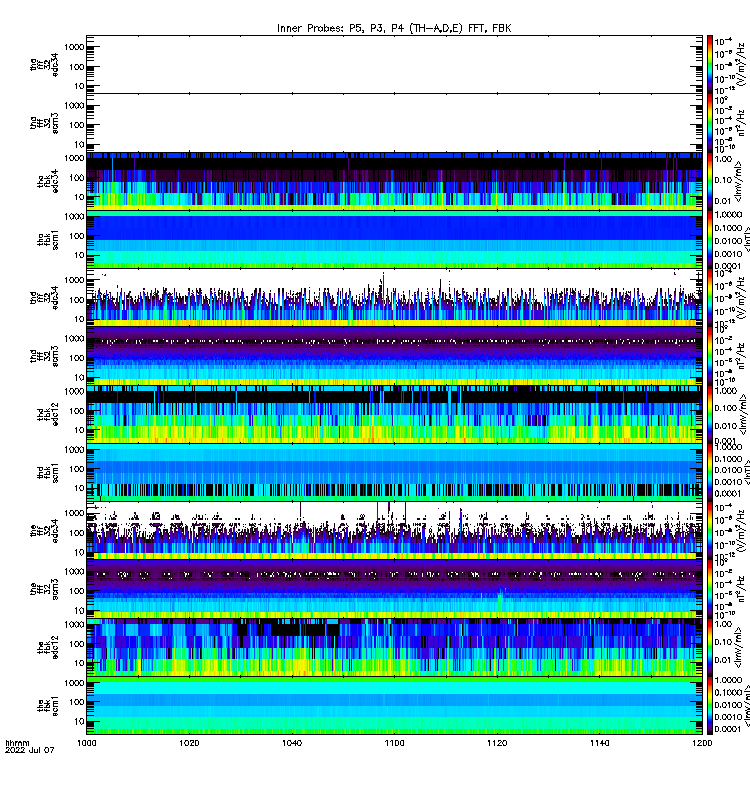Select the 'thd fbk scm1' panel label

[x=48, y=473]
